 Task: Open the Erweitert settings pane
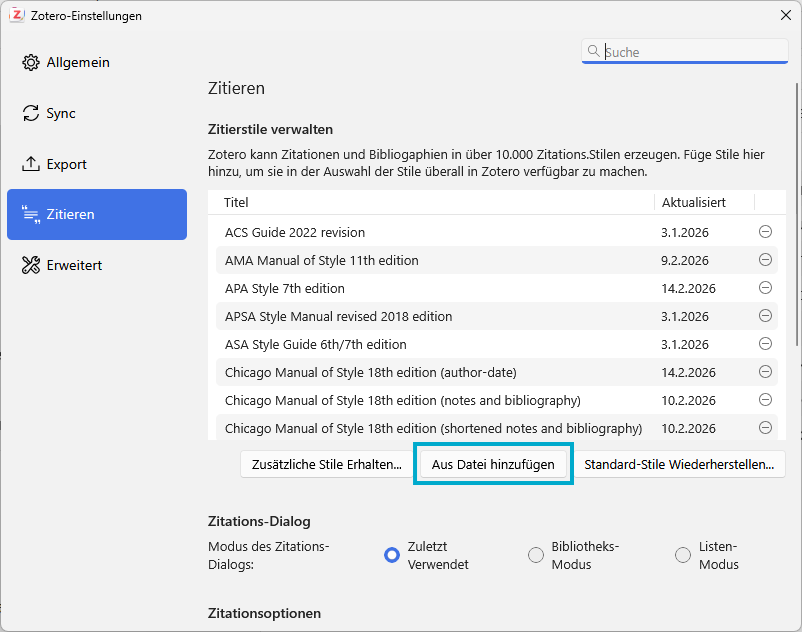tap(97, 265)
